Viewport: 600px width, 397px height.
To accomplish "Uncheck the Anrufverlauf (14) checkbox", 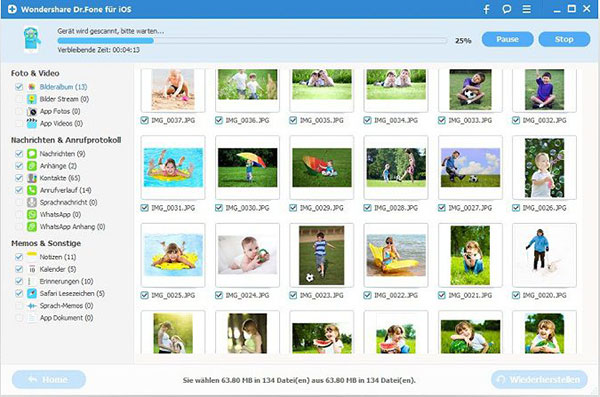I will 19,190.
